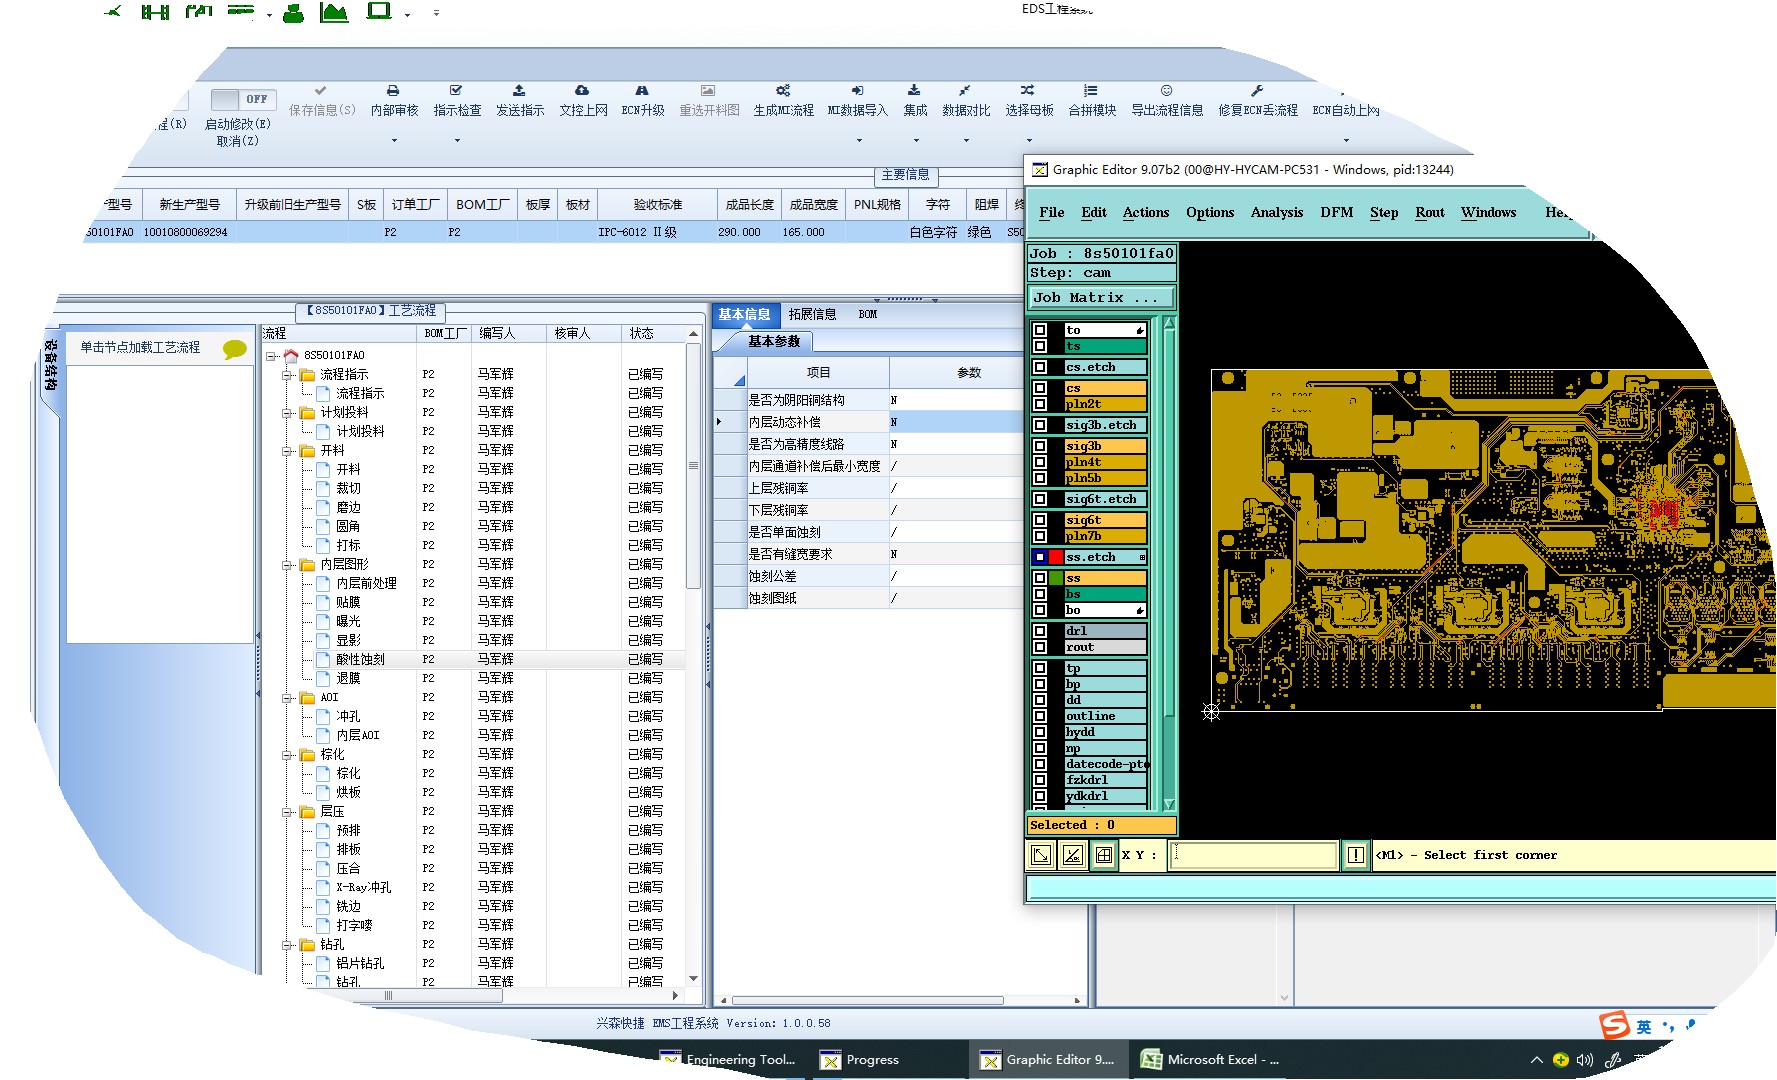Click red color swatch of ss.etch layer
Image resolution: width=1777 pixels, height=1080 pixels.
(x=1056, y=557)
